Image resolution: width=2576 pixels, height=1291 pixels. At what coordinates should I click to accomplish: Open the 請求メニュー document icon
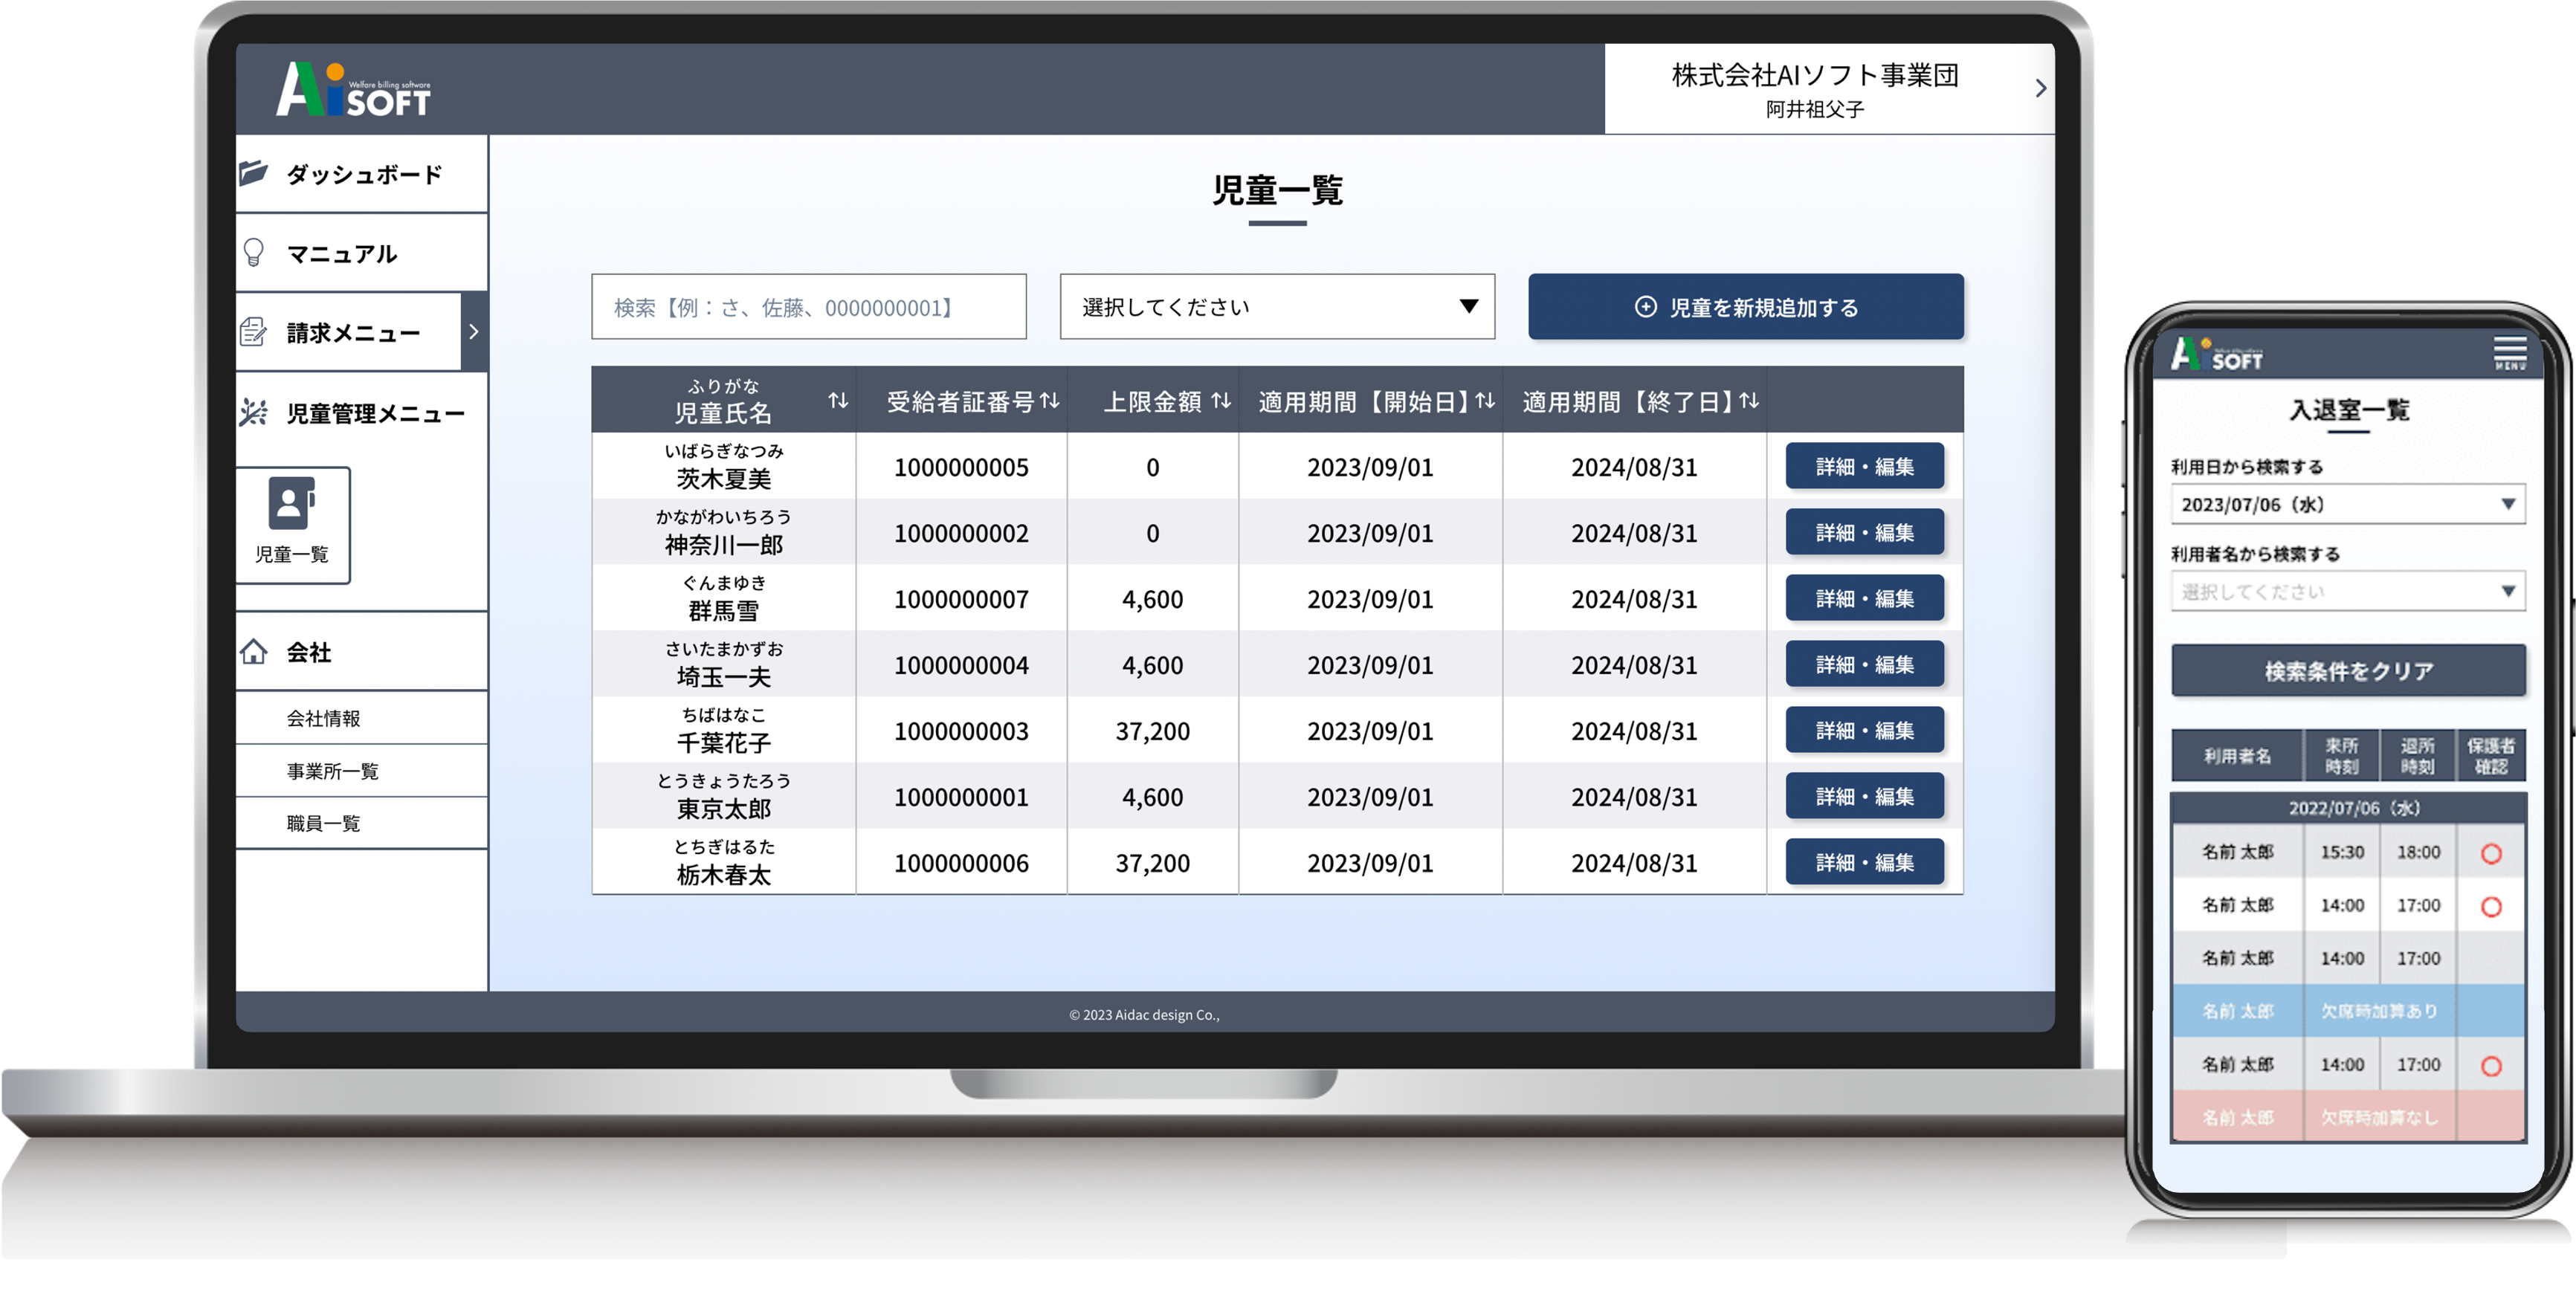253,332
